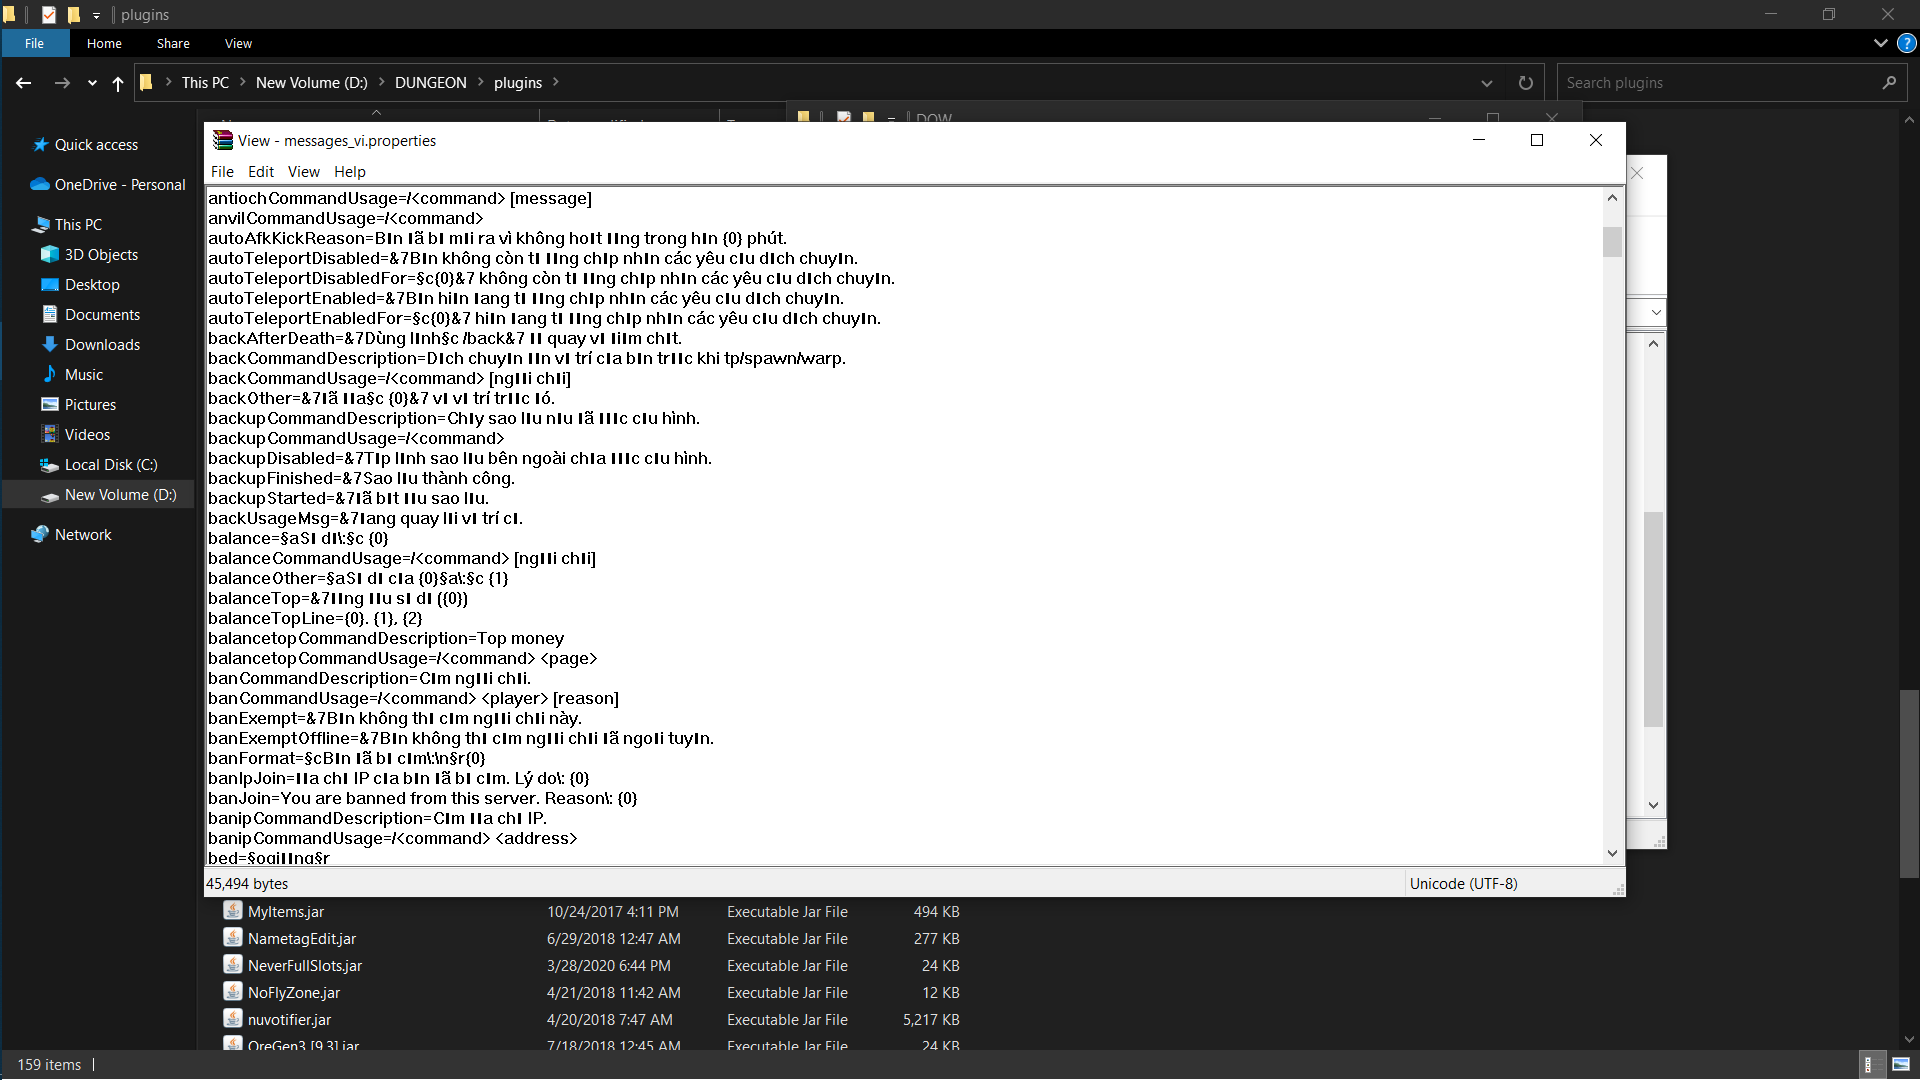The image size is (1920, 1080).
Task: Open the View ribbon tab in Explorer
Action: click(238, 43)
